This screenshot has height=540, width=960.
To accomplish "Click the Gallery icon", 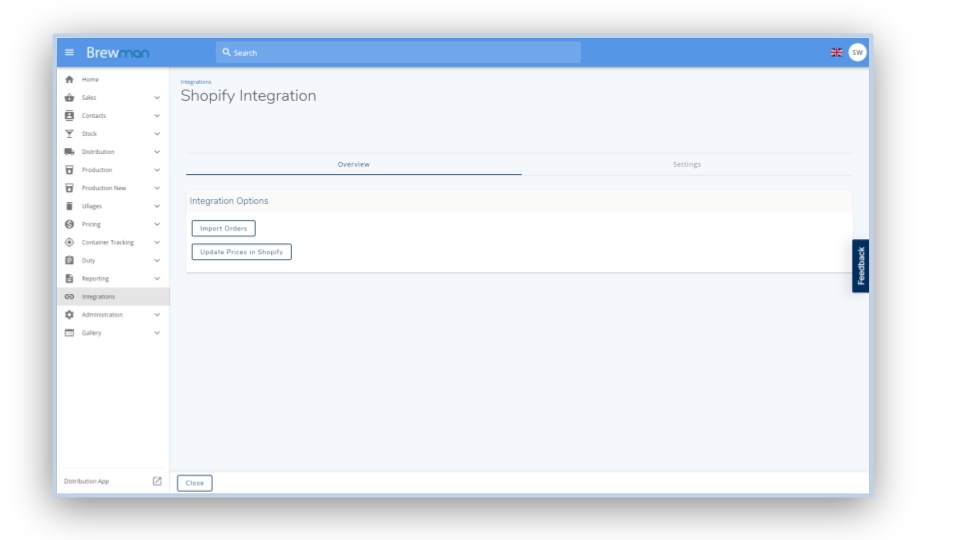I will pyautogui.click(x=69, y=333).
